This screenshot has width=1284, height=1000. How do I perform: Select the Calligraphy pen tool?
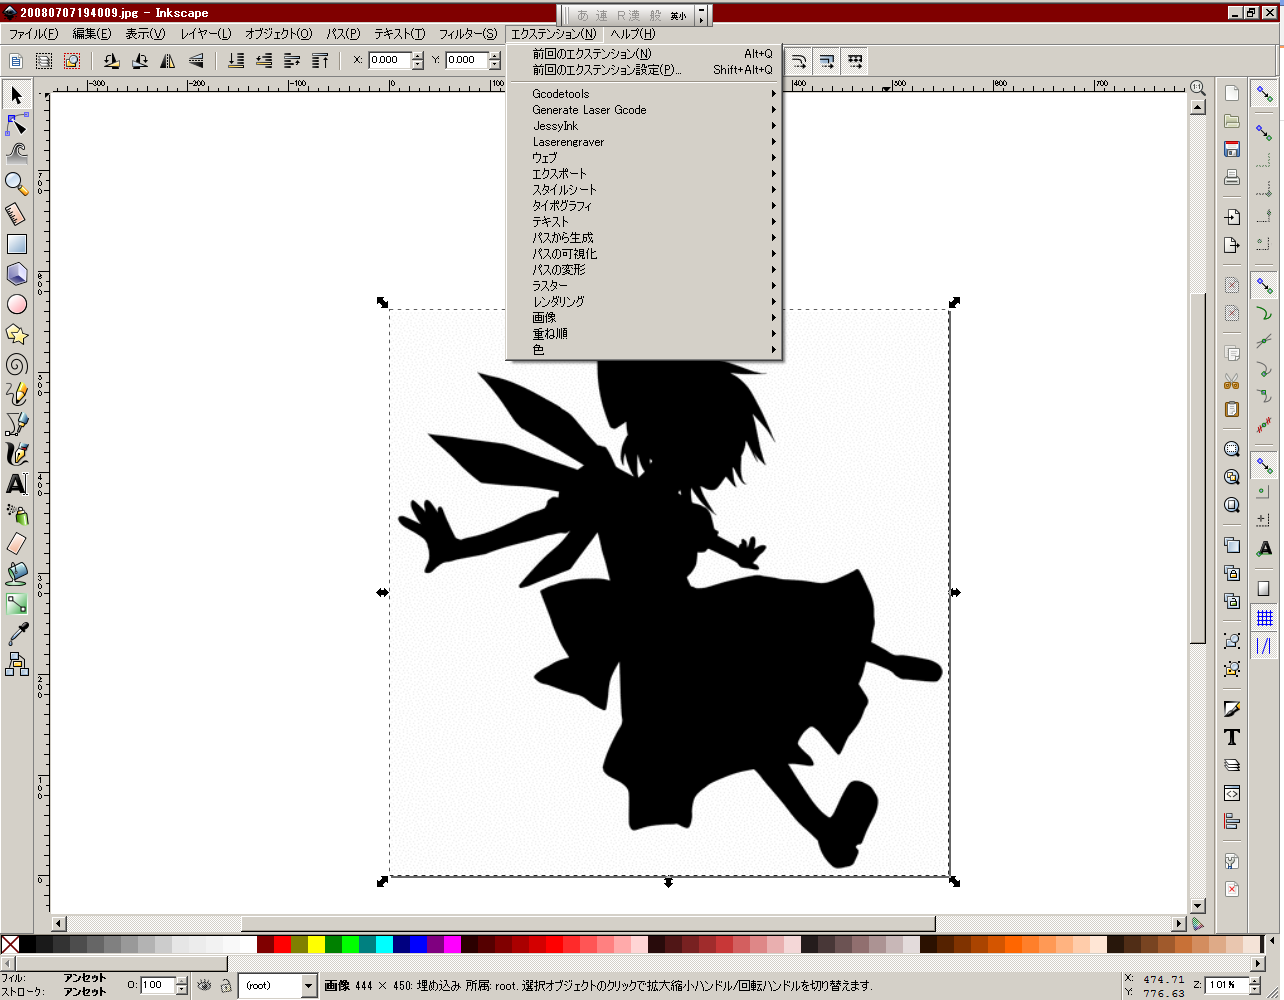16,454
